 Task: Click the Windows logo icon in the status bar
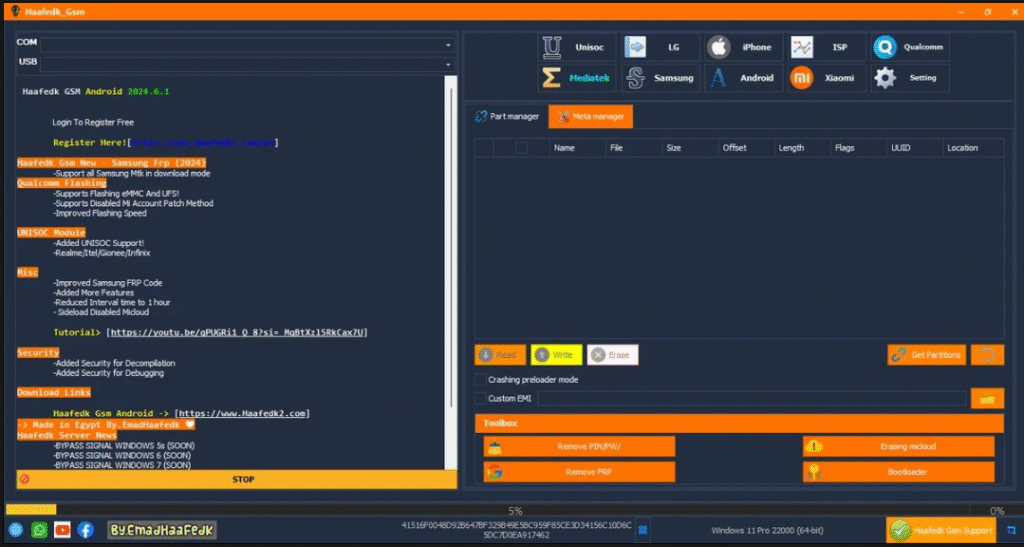pos(643,530)
